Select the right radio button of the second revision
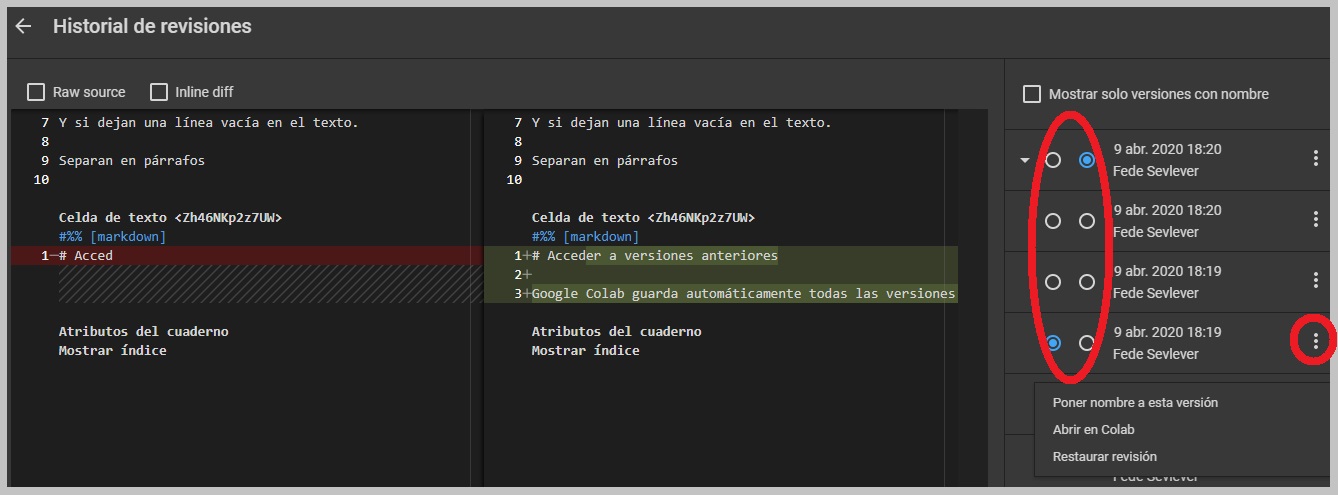This screenshot has width=1338, height=495. 1087,221
